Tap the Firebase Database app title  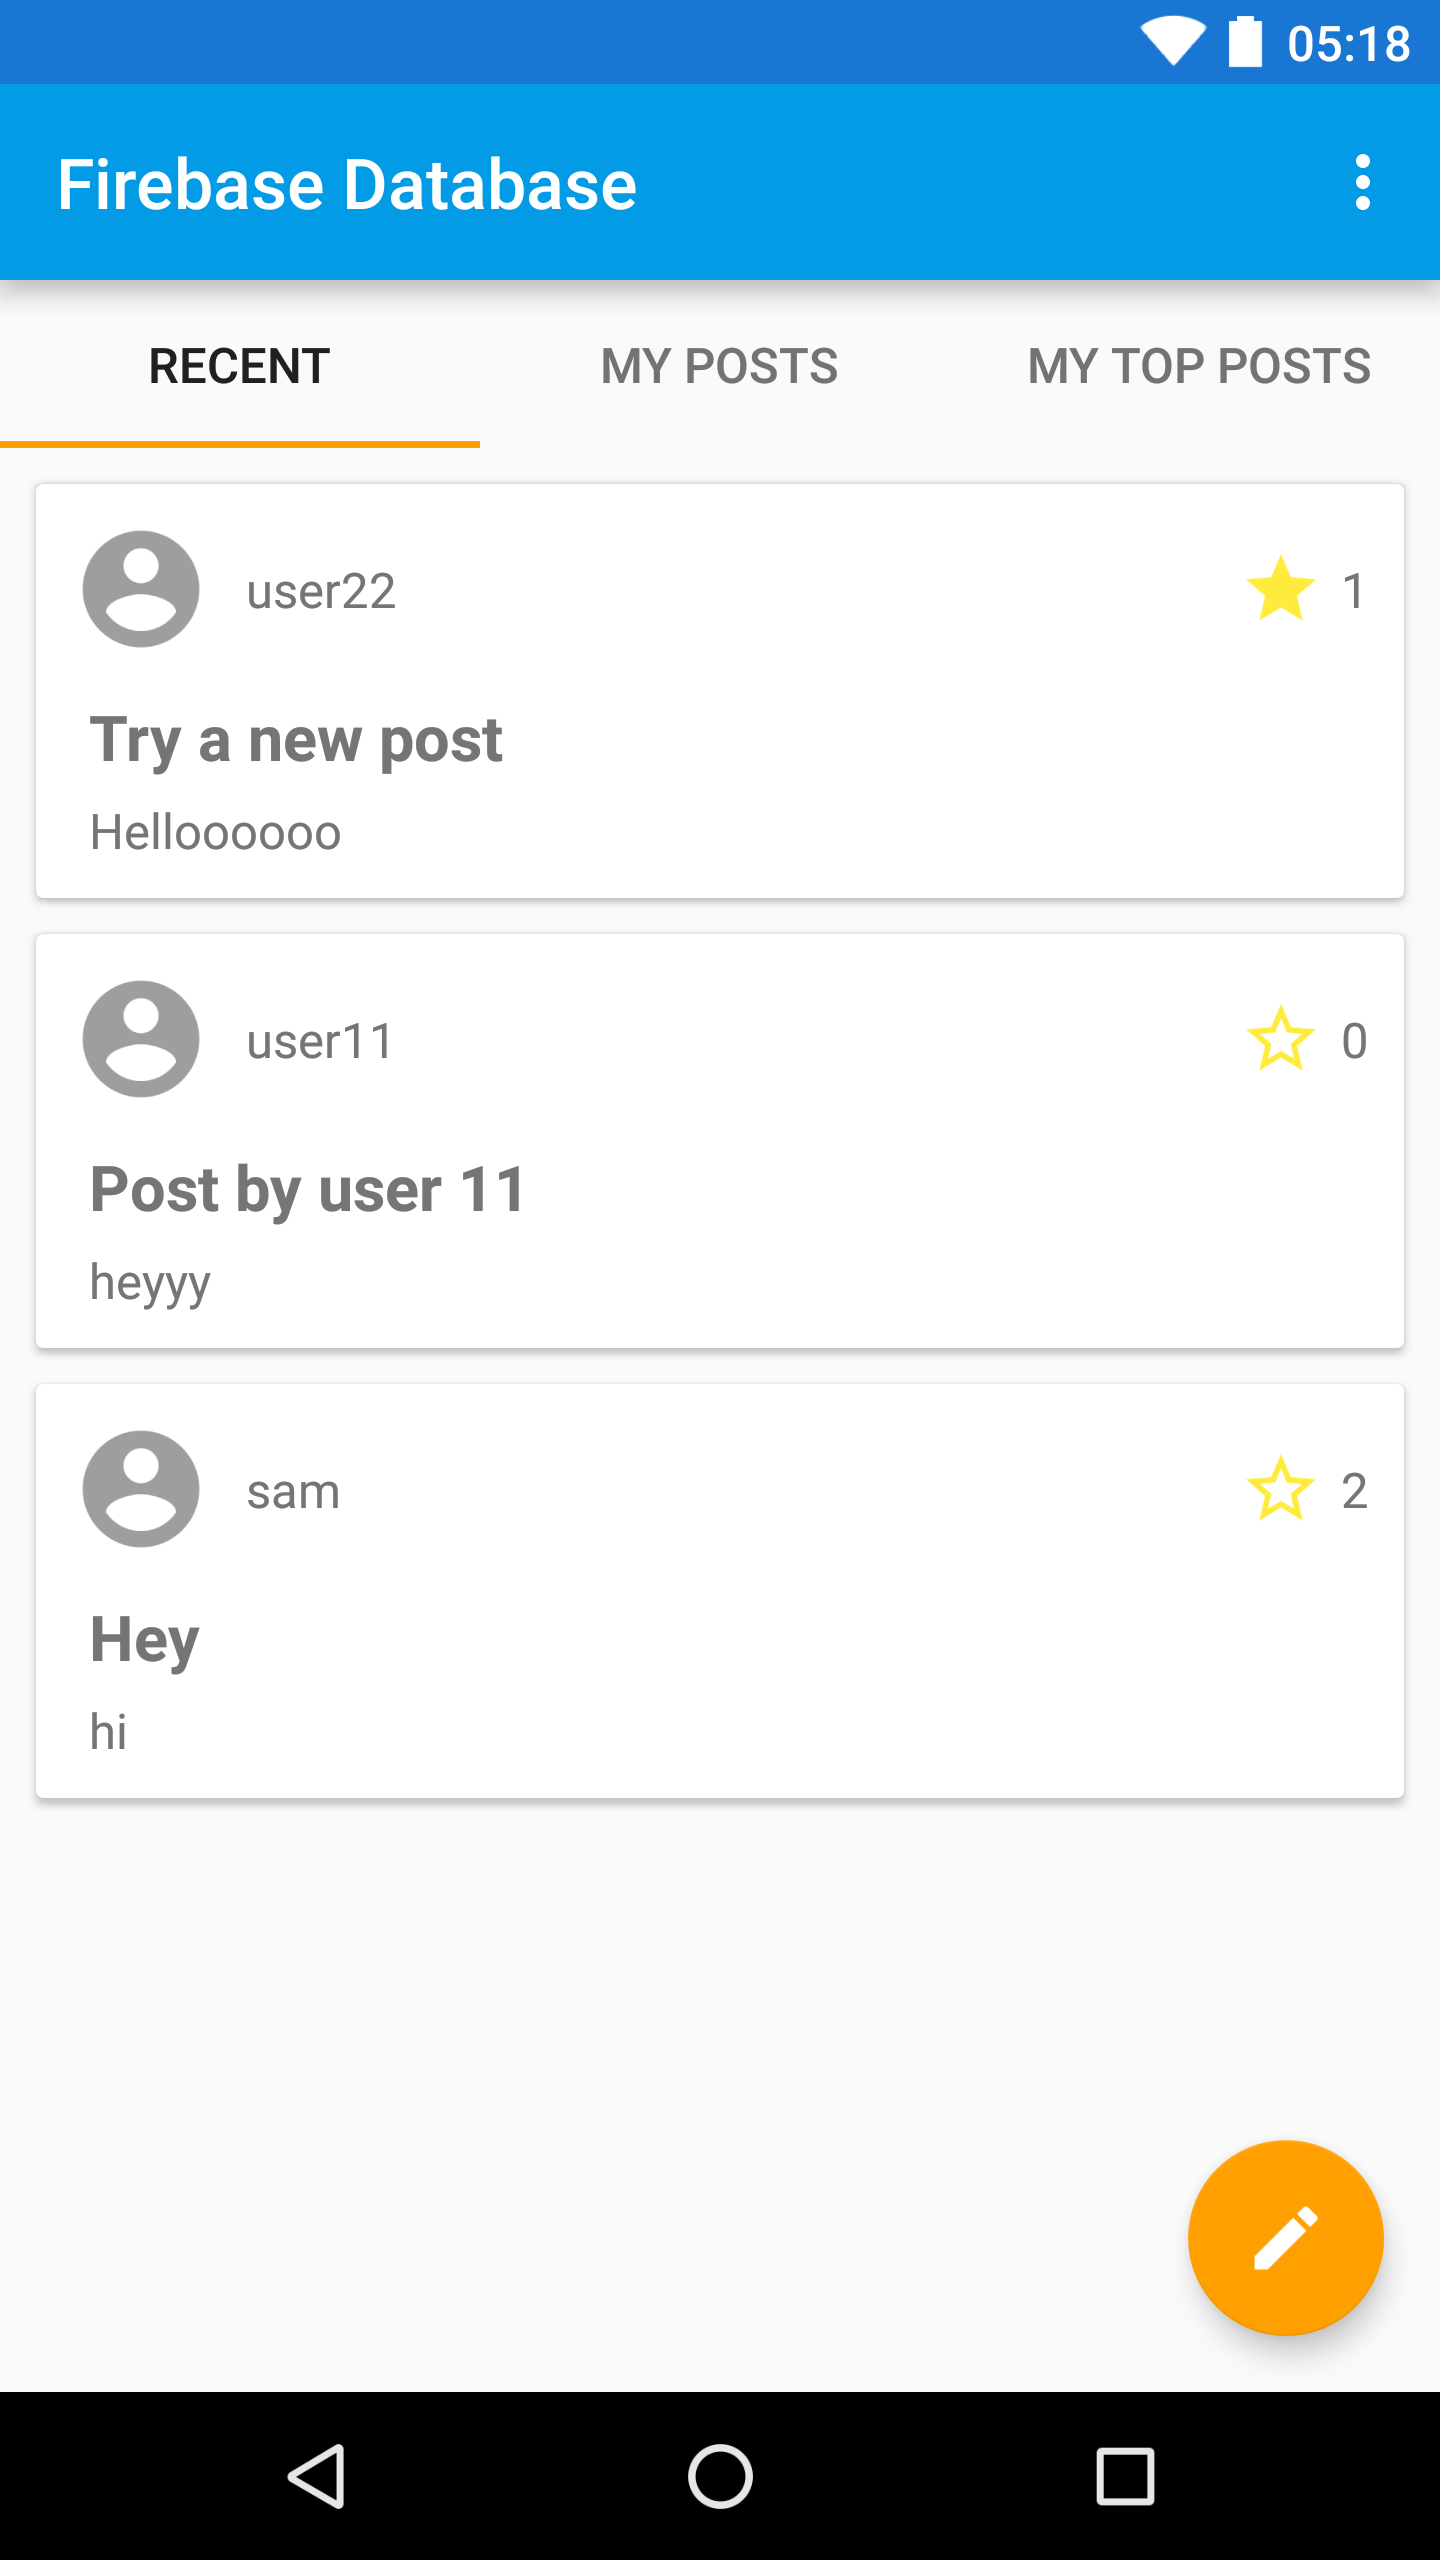347,185
